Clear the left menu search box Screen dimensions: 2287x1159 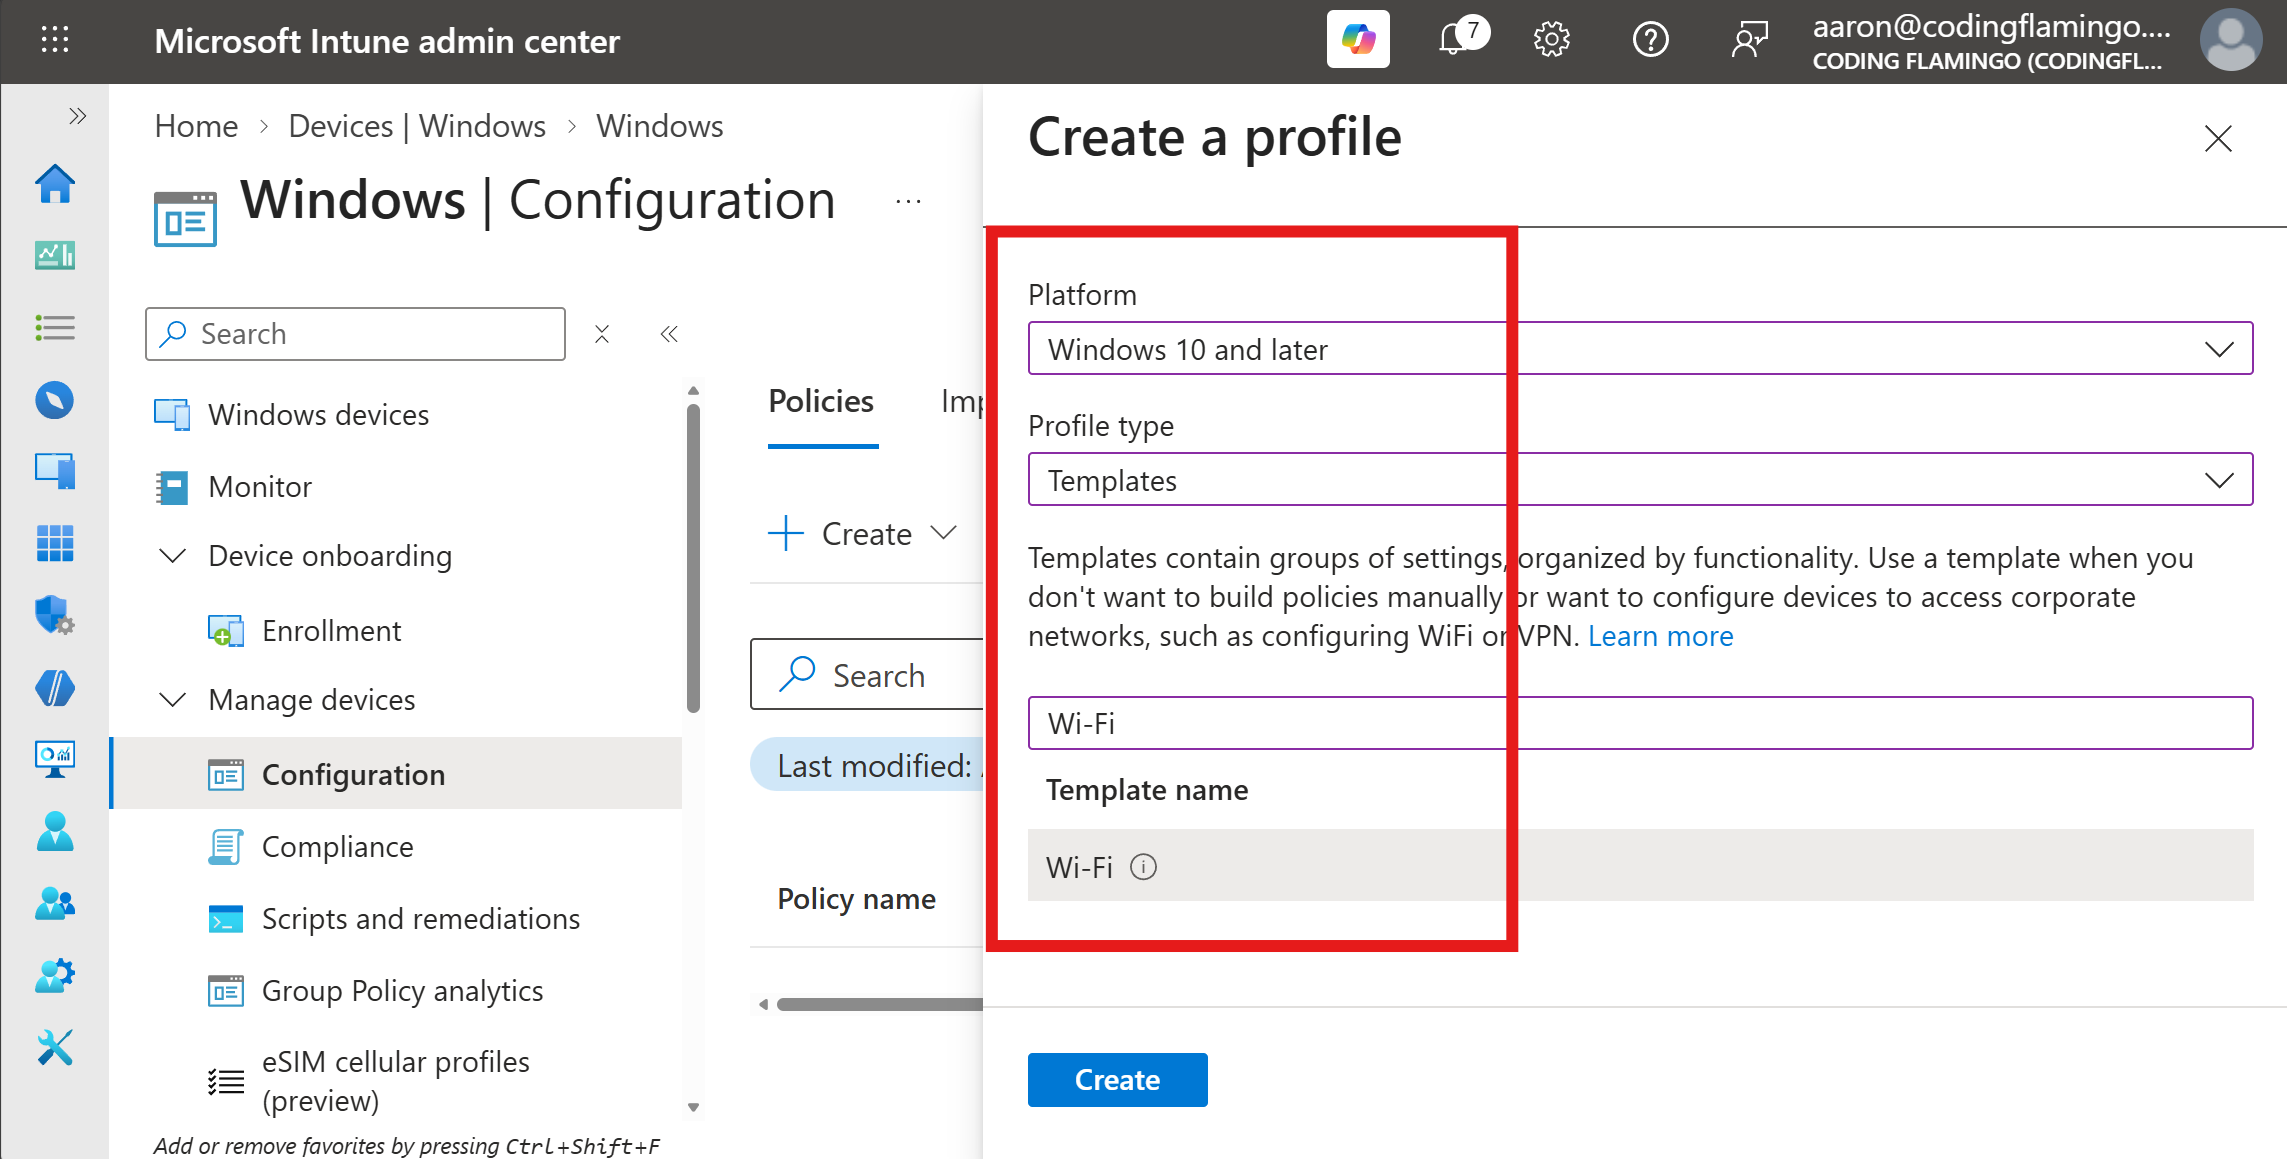(602, 334)
